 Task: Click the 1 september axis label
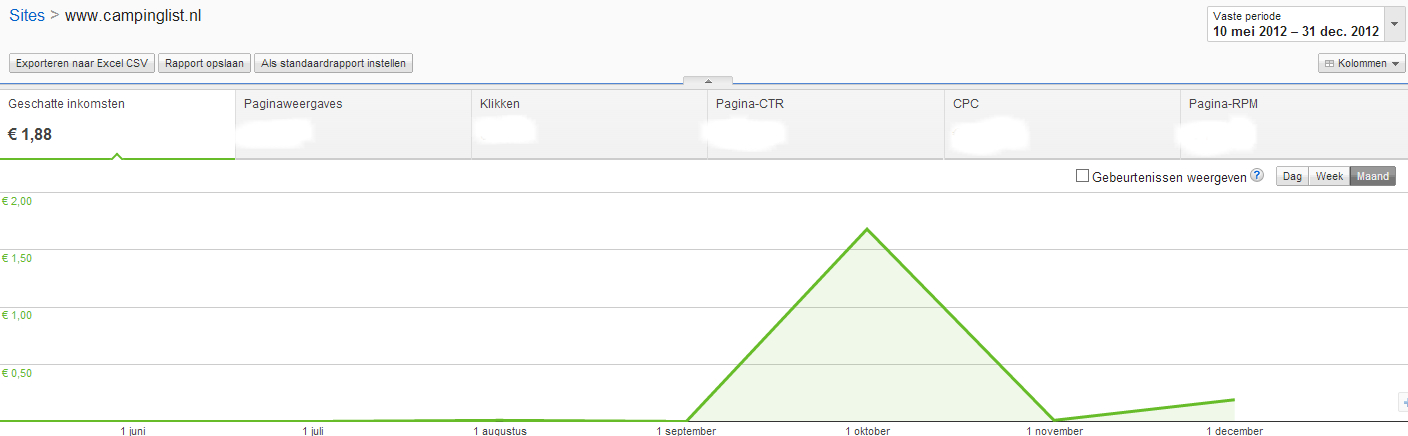[x=686, y=431]
